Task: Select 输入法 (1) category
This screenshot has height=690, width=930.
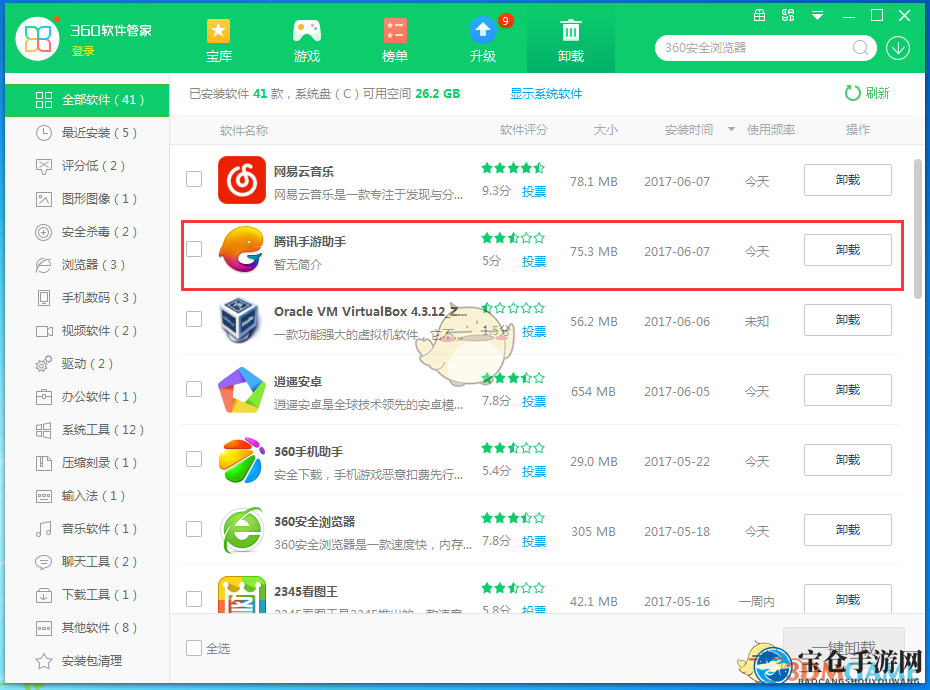Action: (87, 496)
